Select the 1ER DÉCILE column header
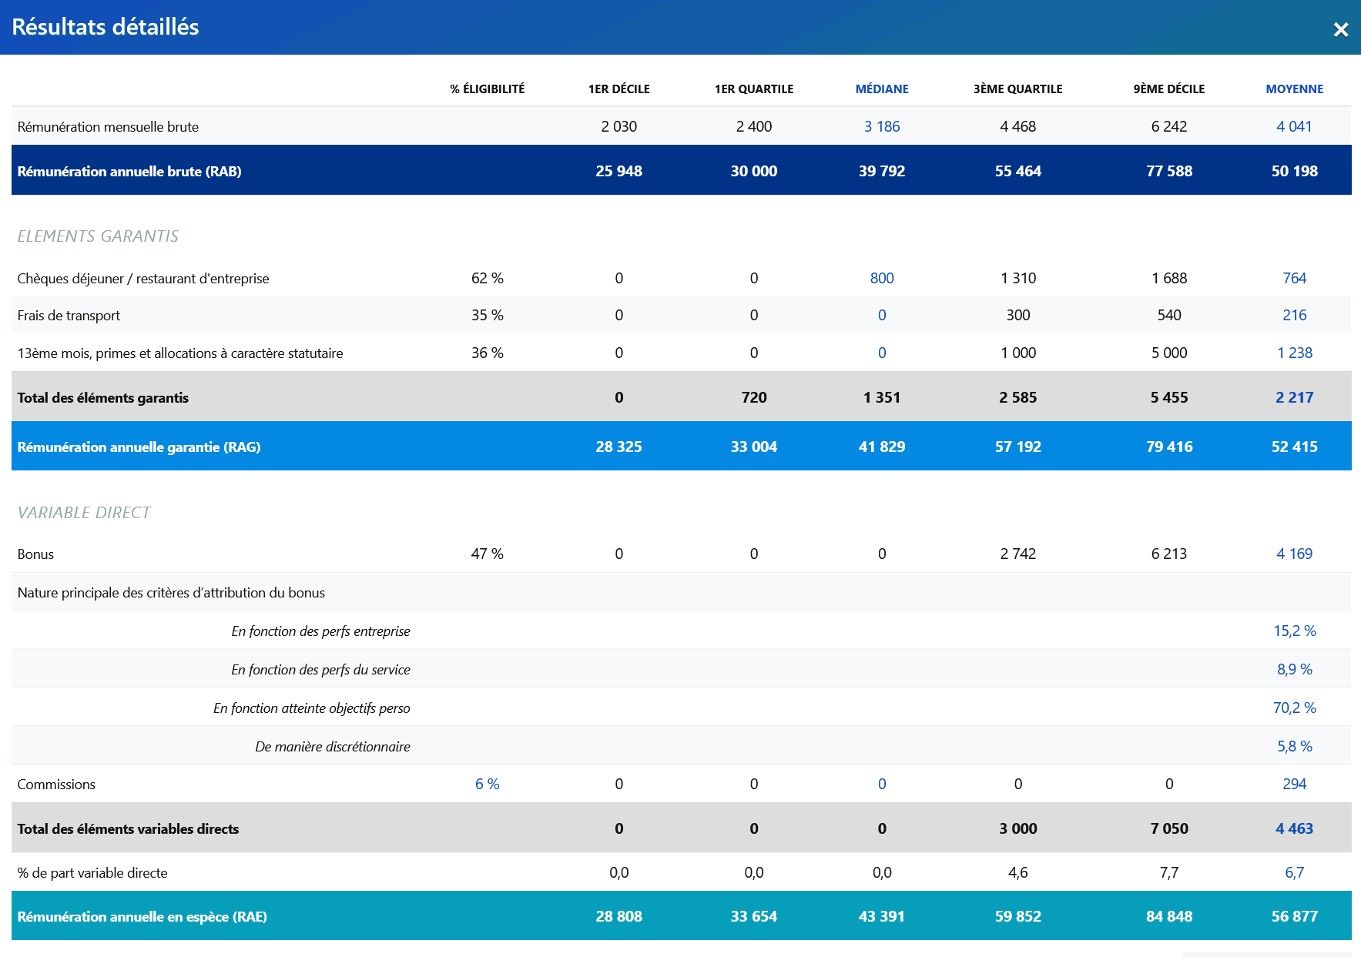1362x957 pixels. click(619, 89)
